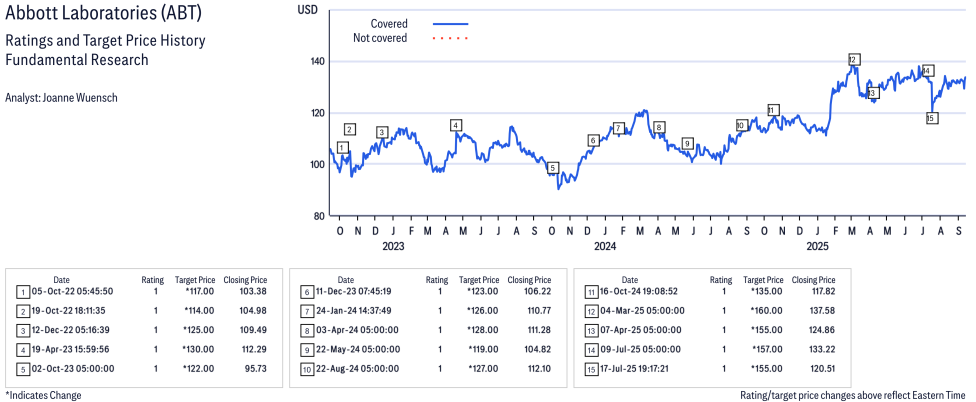Click the closing price 137.58
Viewport: 976px width, 402px height.
coord(821,311)
